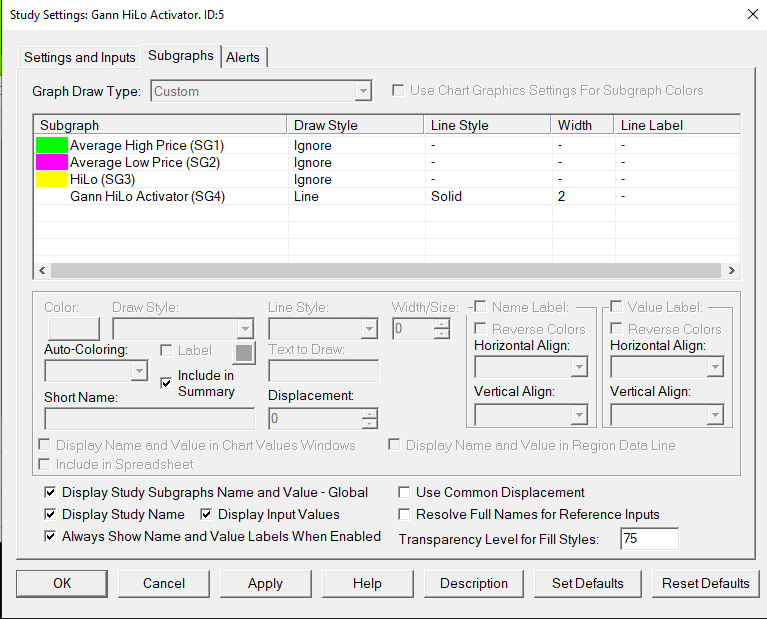This screenshot has height=619, width=767.
Task: Click the Draw Style column header
Action: [356, 125]
